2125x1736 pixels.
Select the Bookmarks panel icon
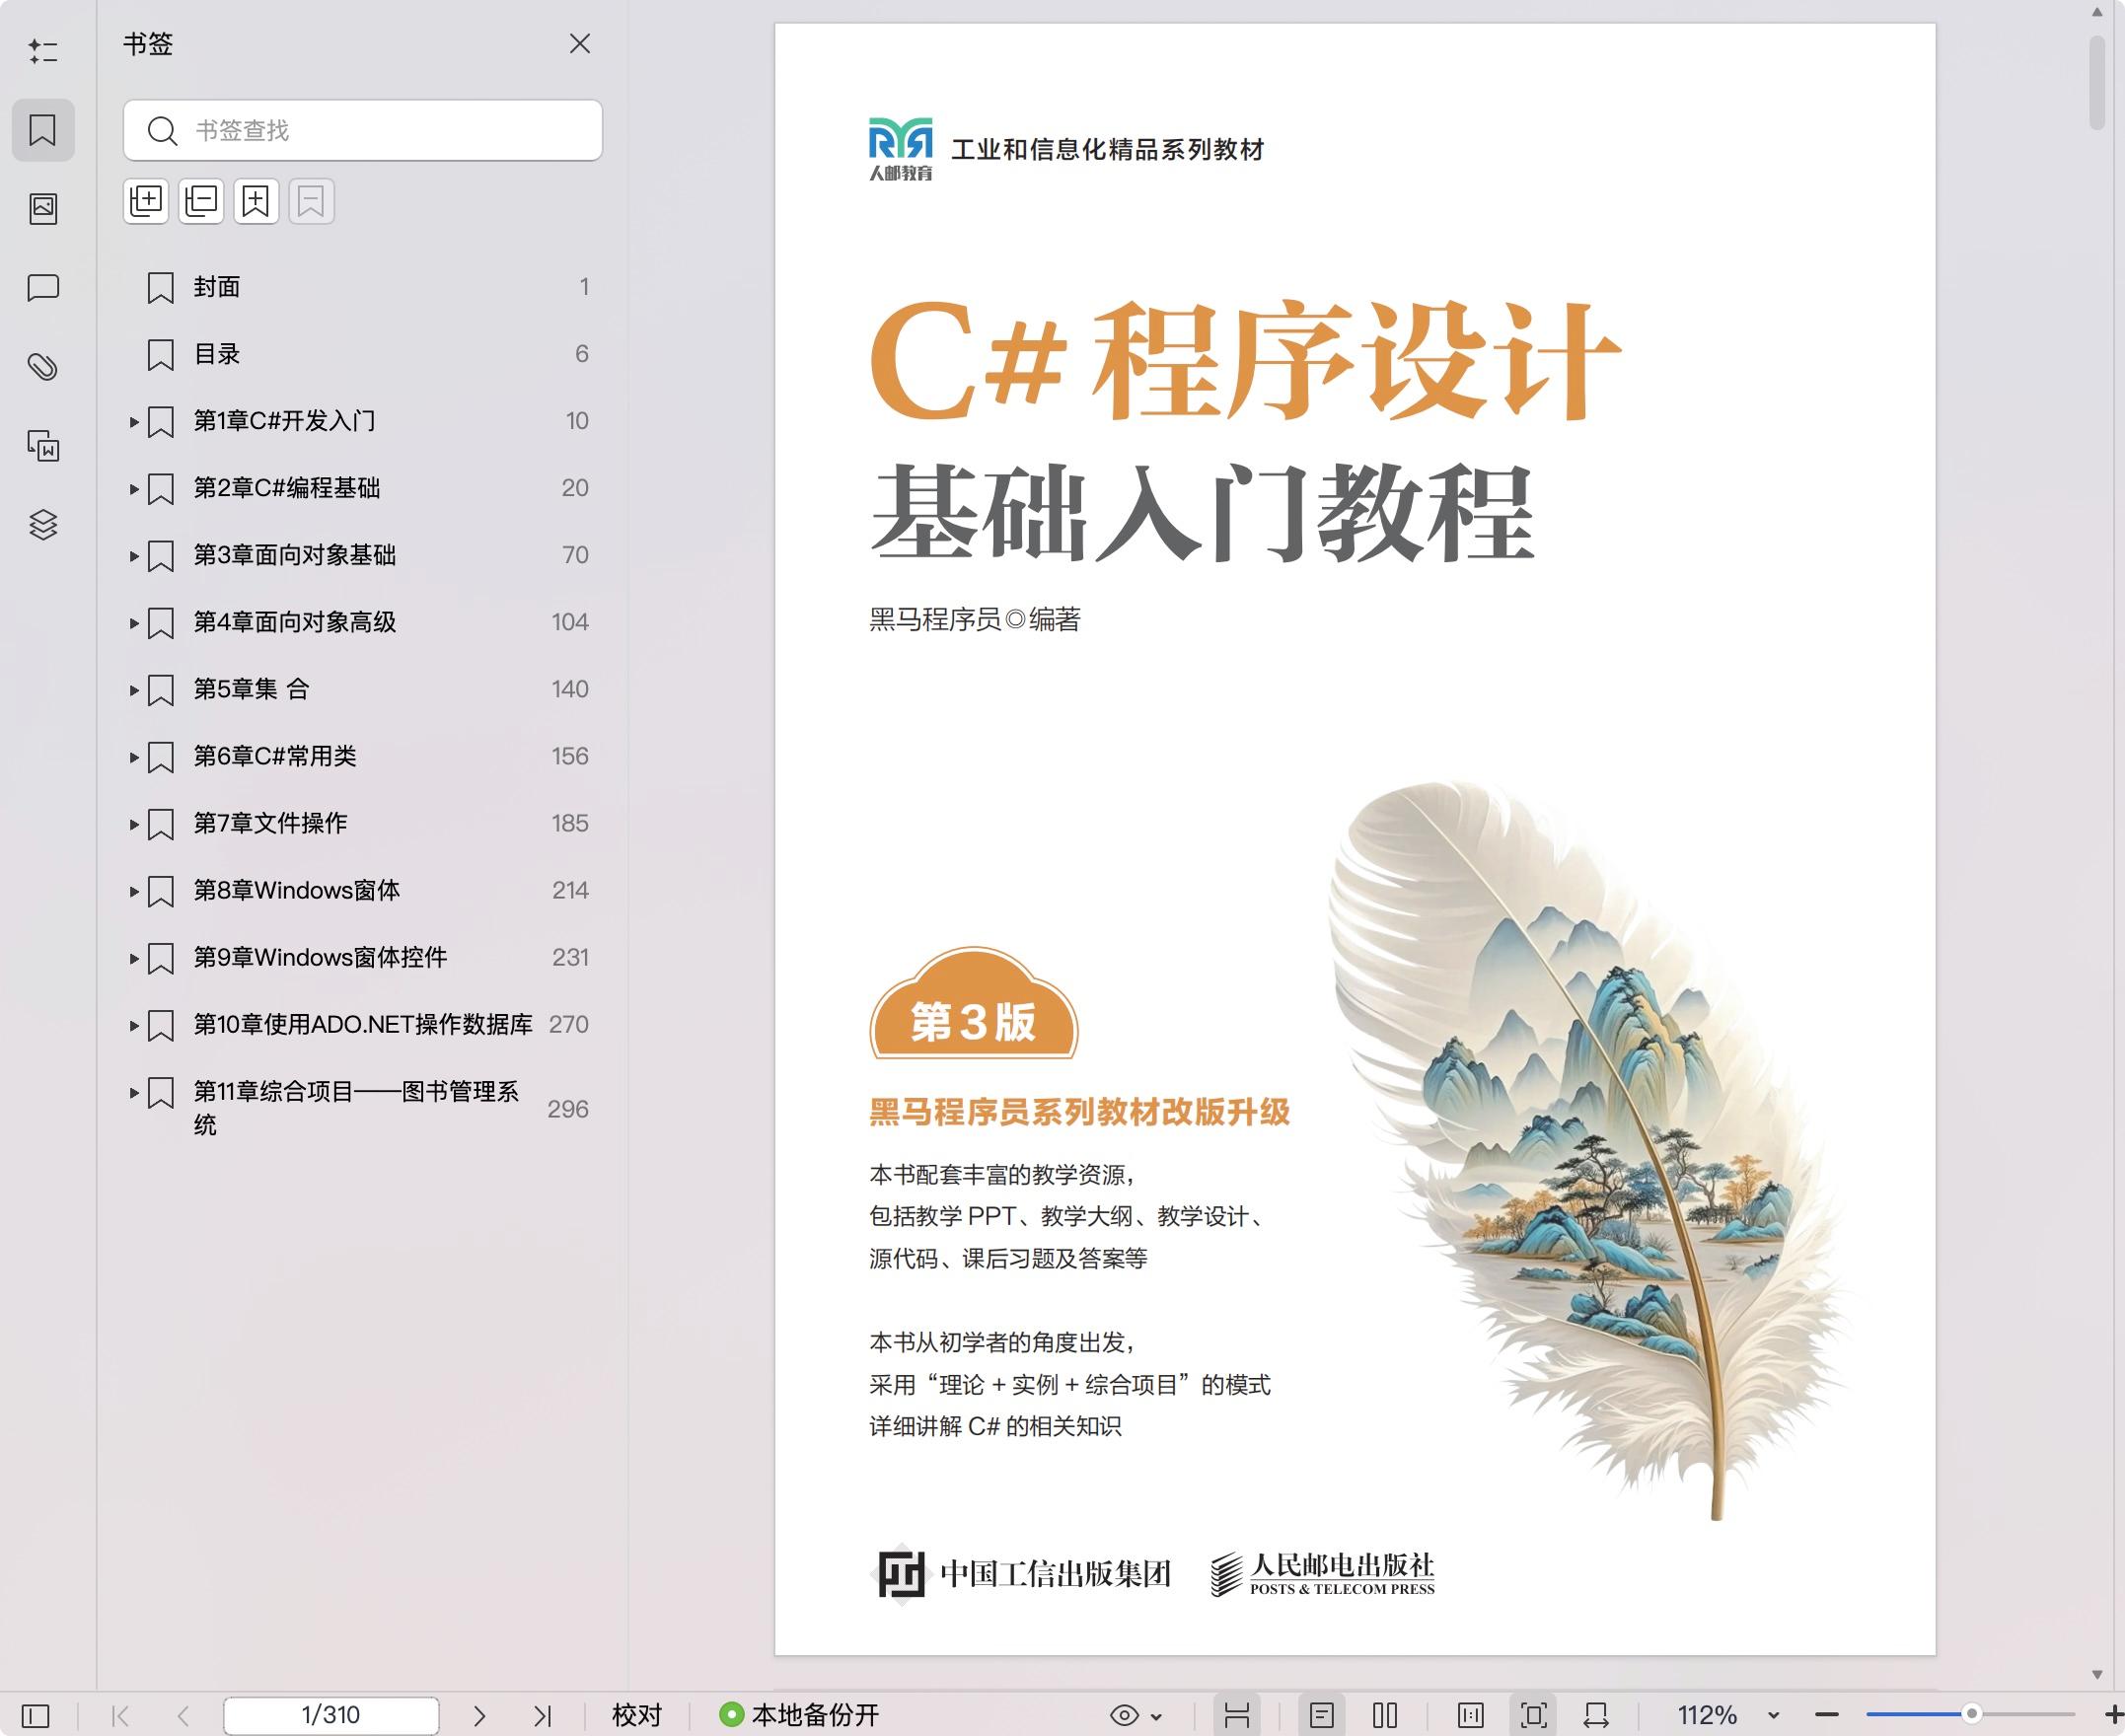pyautogui.click(x=43, y=130)
